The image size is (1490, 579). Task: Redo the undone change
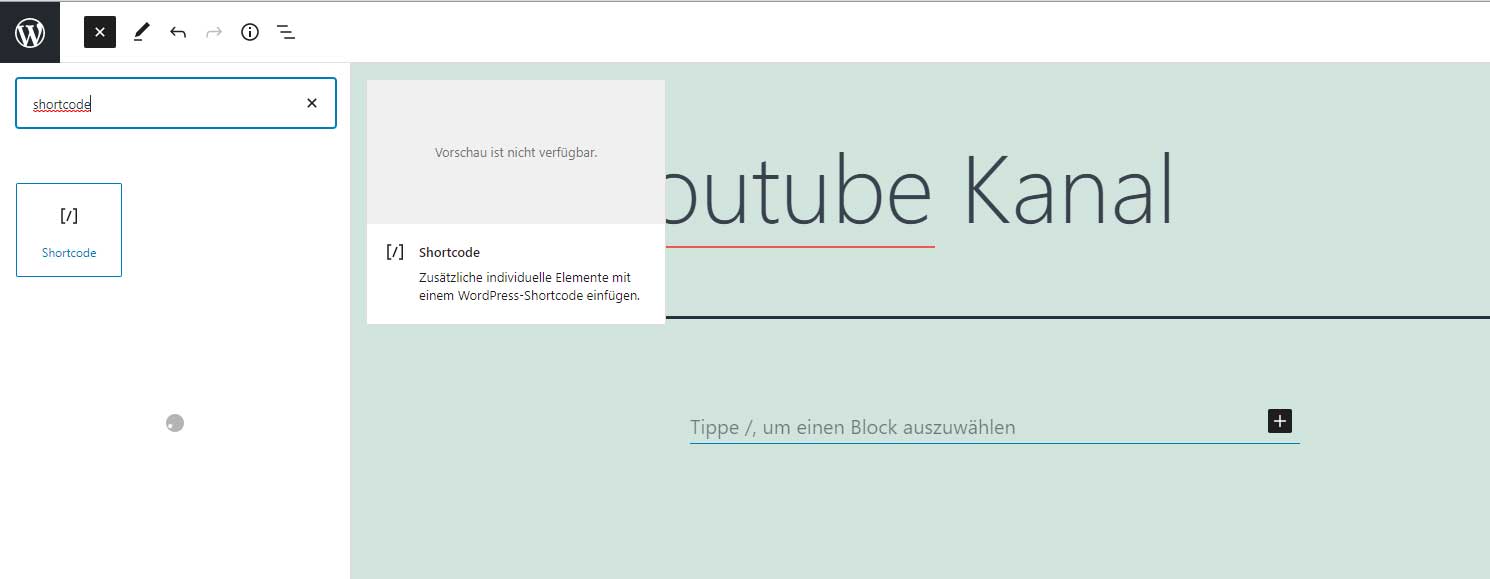coord(213,32)
